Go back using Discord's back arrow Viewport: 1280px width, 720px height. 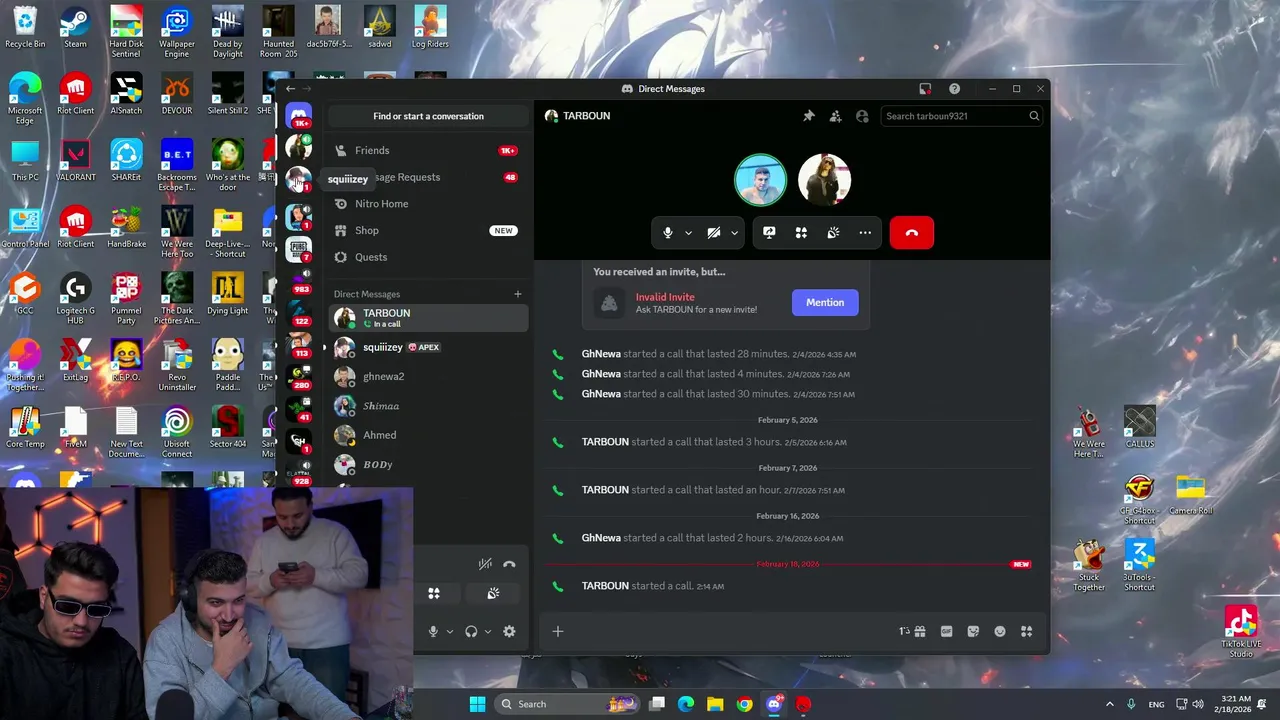click(290, 89)
